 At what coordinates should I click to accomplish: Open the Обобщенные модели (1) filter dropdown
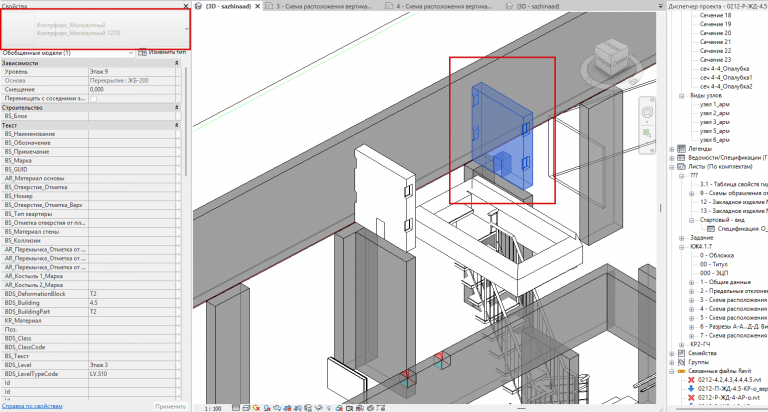tap(131, 52)
